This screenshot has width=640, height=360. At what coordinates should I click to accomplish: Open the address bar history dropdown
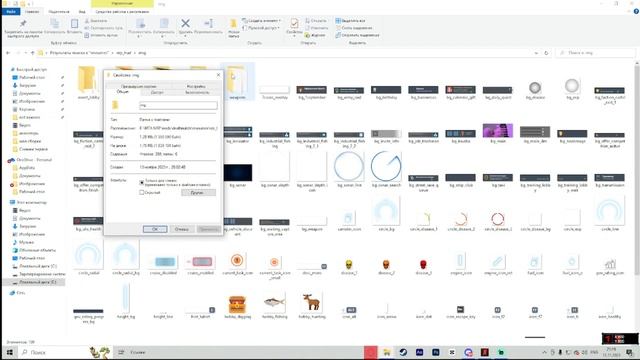pos(536,53)
